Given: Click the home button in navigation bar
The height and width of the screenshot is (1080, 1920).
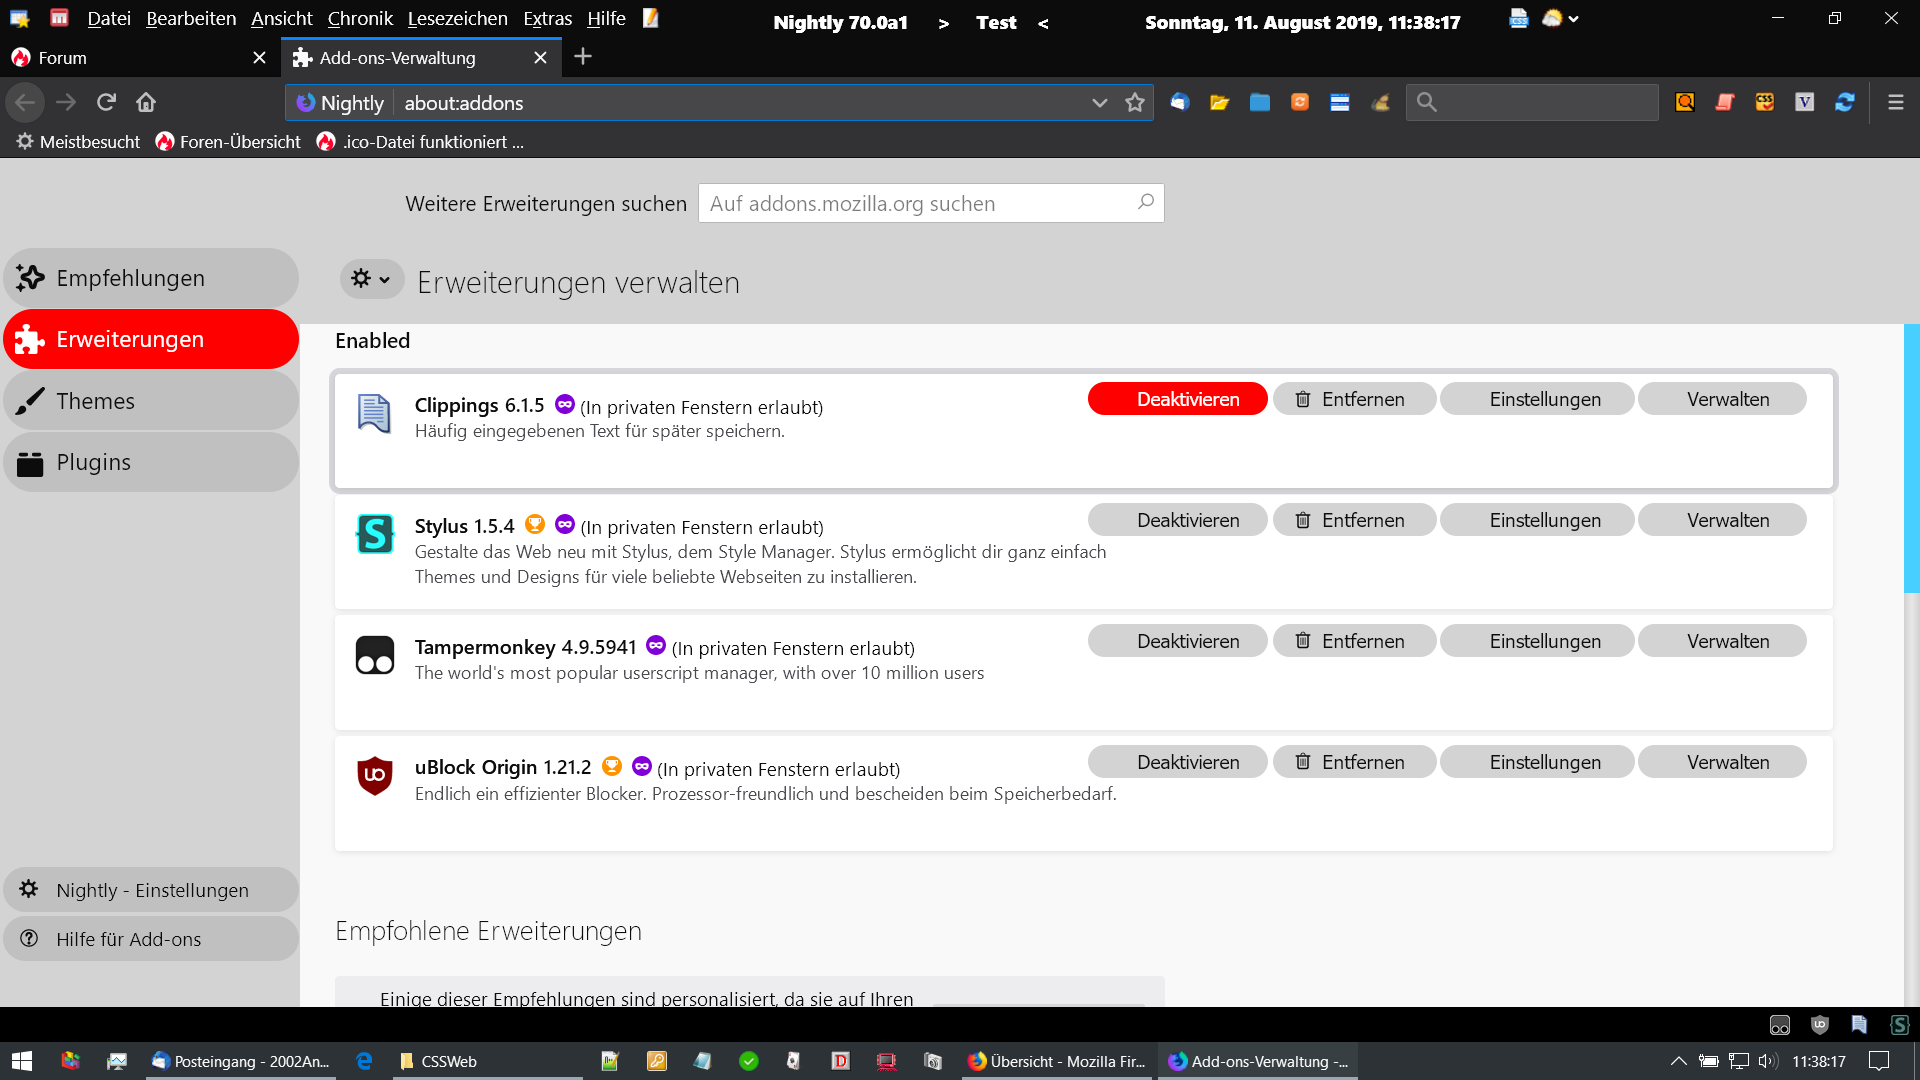Looking at the screenshot, I should (x=146, y=102).
